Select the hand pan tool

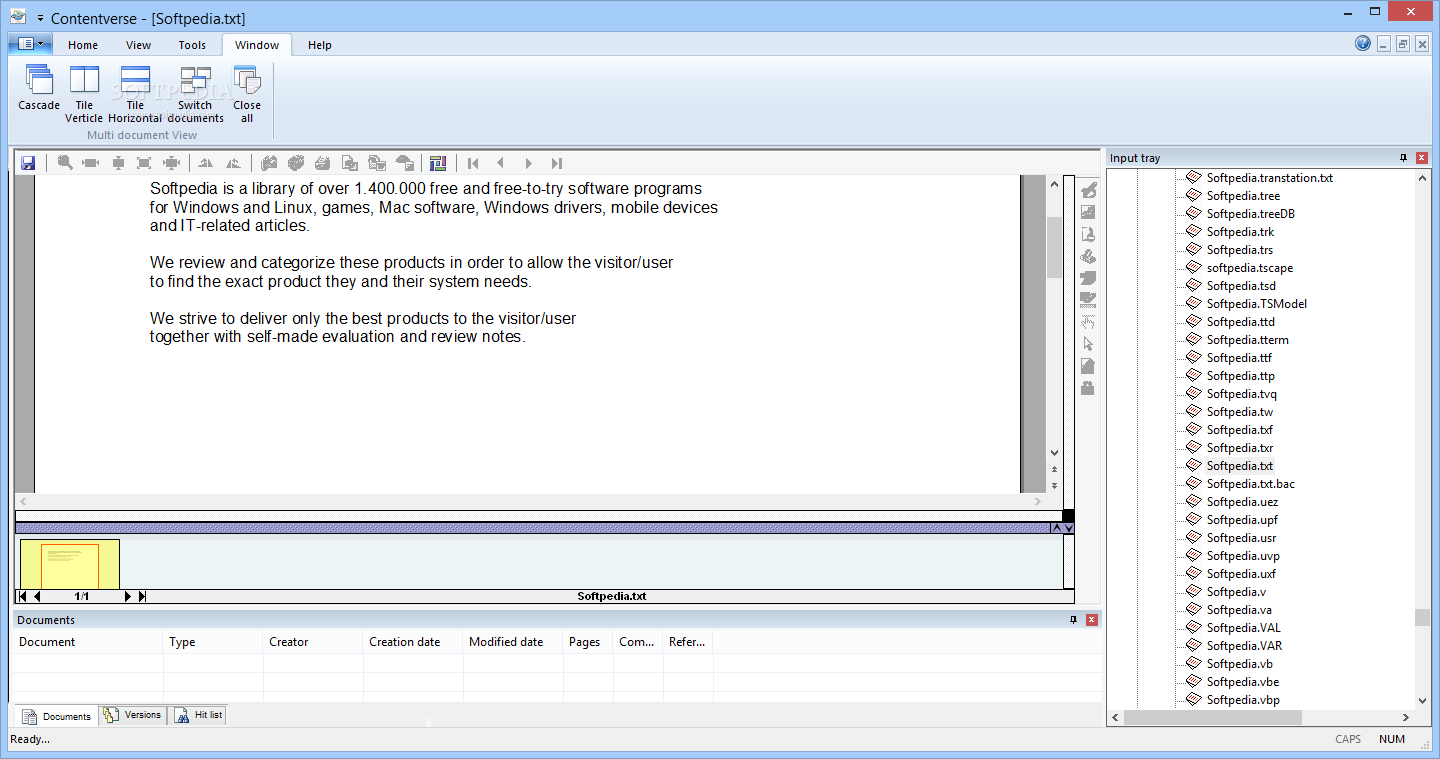(x=1088, y=322)
